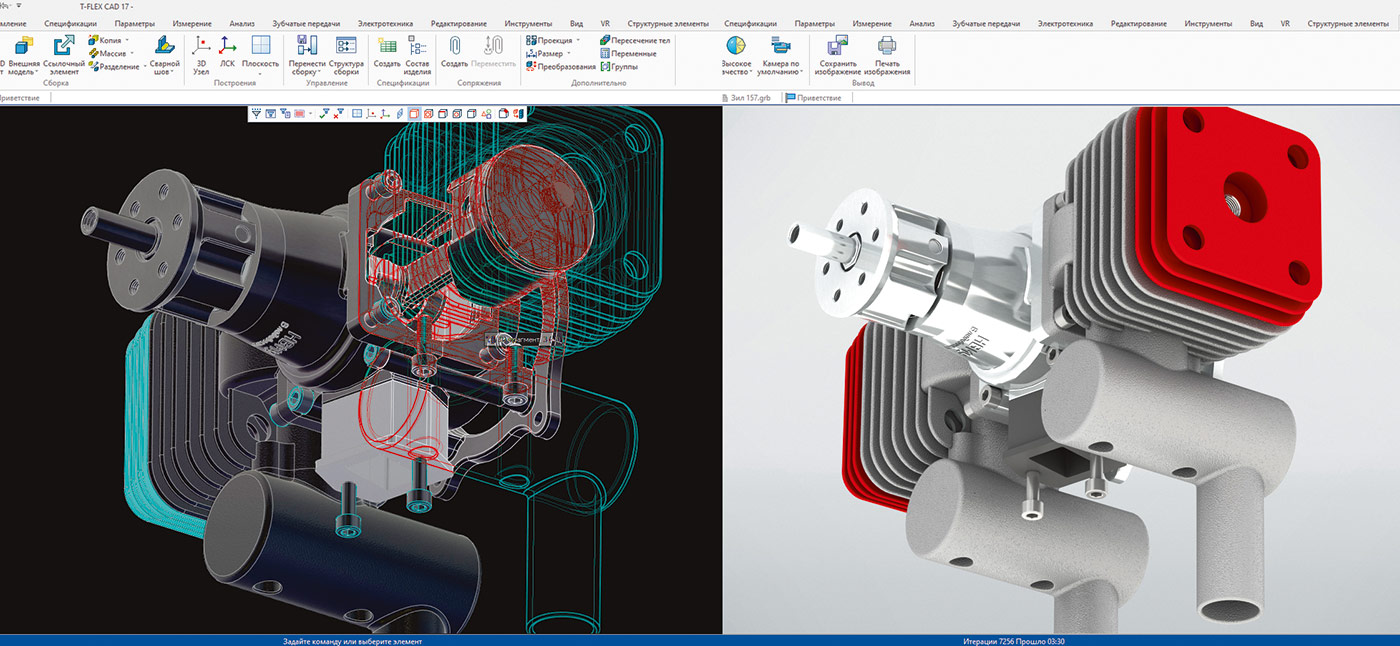The width and height of the screenshot is (1400, 646).
Task: Select the 3D Узел construction tool
Action: click(201, 55)
